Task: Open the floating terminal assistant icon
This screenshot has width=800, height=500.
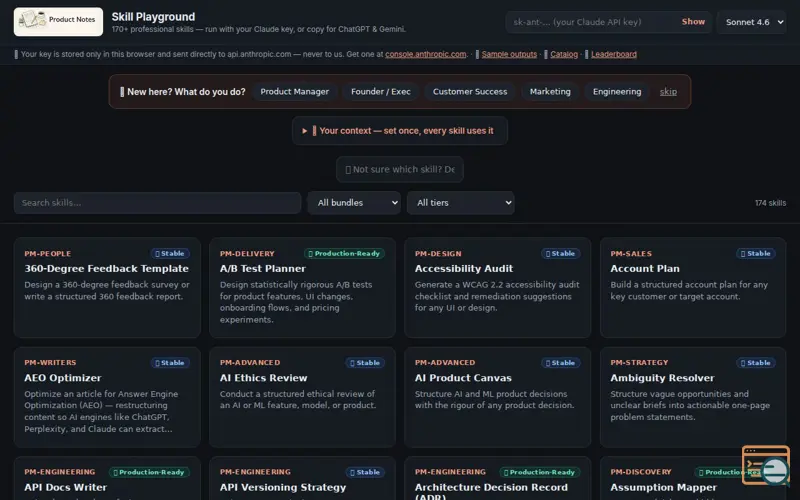Action: [x=766, y=465]
